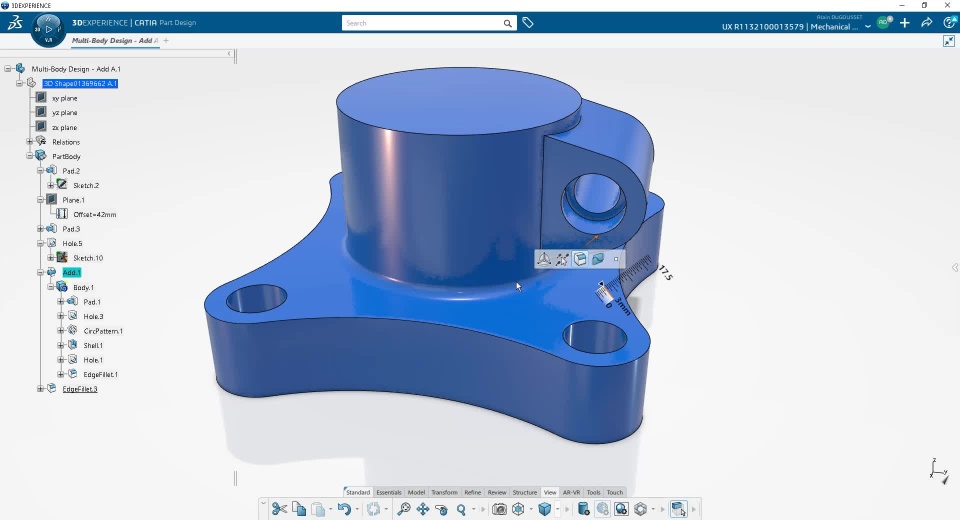Select the Zoom magnifier tool
Viewport: 960px width, 520px height.
click(x=461, y=509)
